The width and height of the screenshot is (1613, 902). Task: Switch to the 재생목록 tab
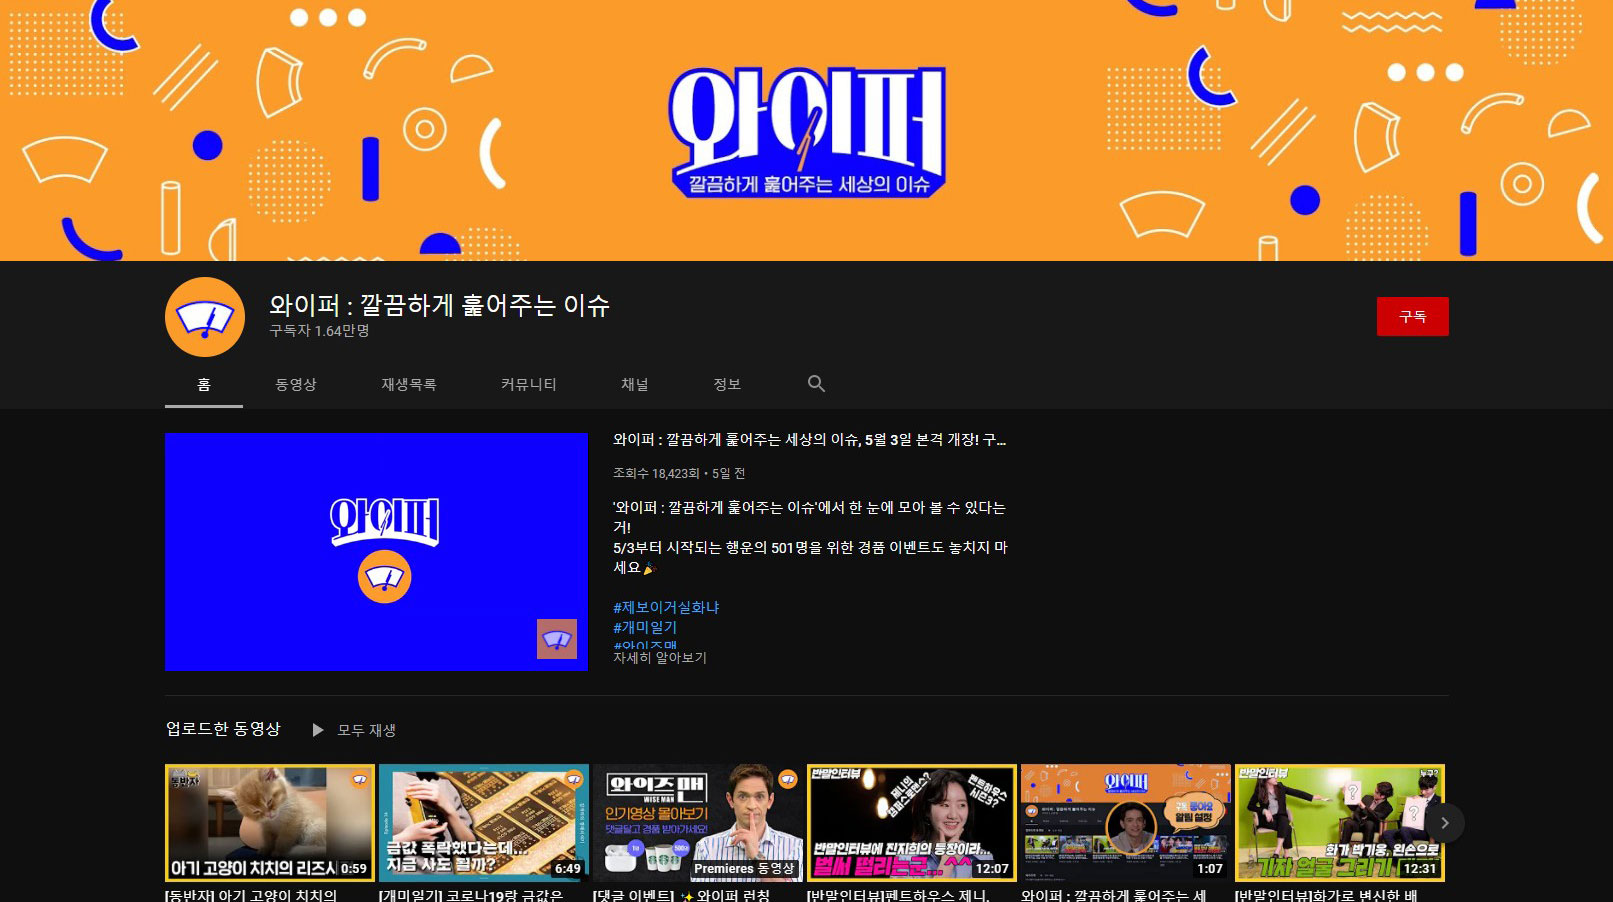tap(408, 384)
